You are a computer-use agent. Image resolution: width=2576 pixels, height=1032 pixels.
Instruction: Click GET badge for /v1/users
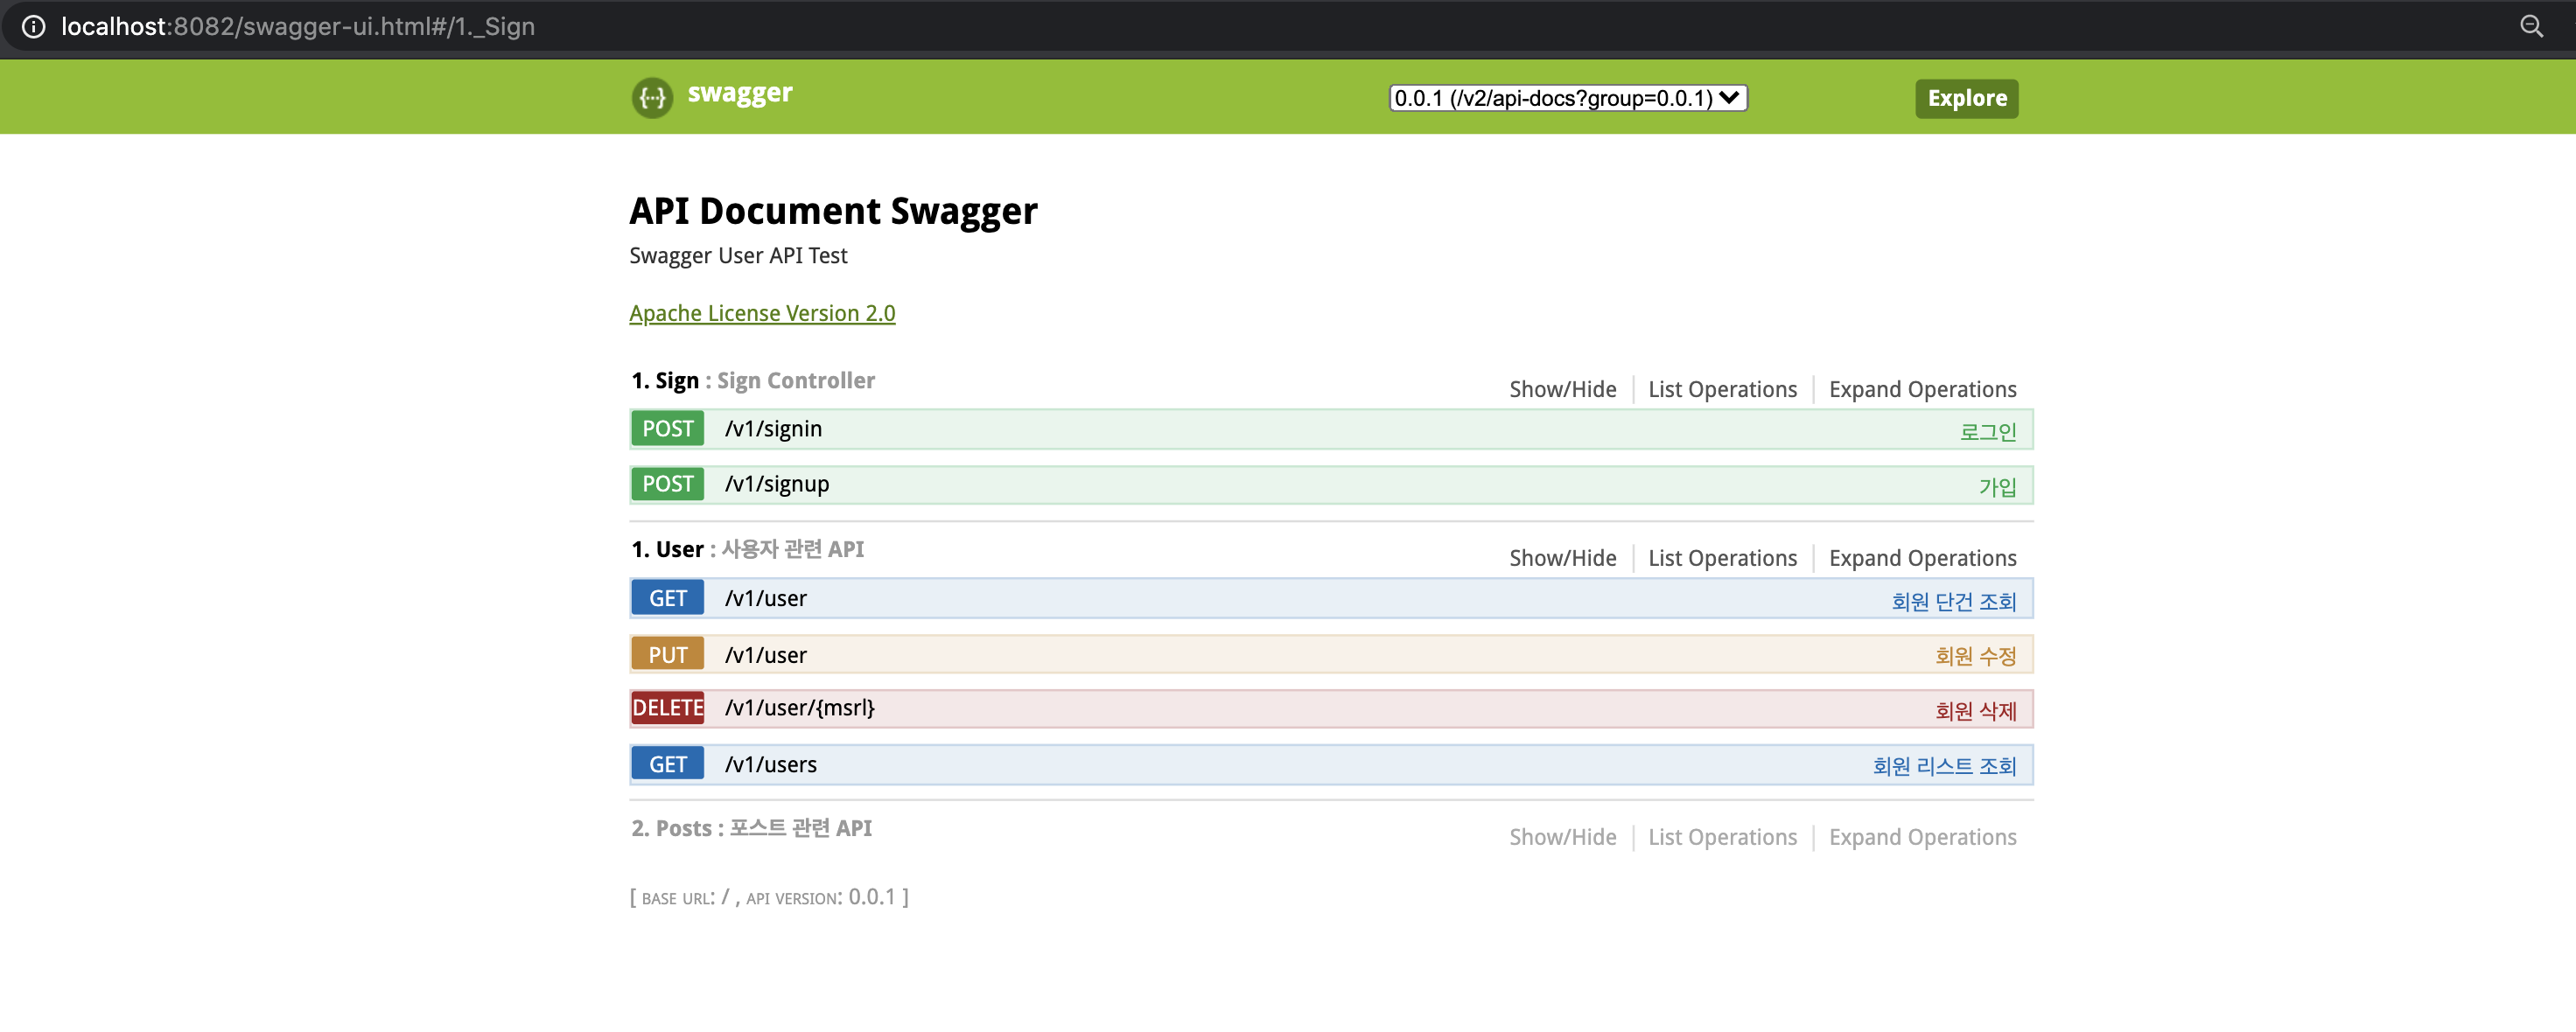[667, 764]
